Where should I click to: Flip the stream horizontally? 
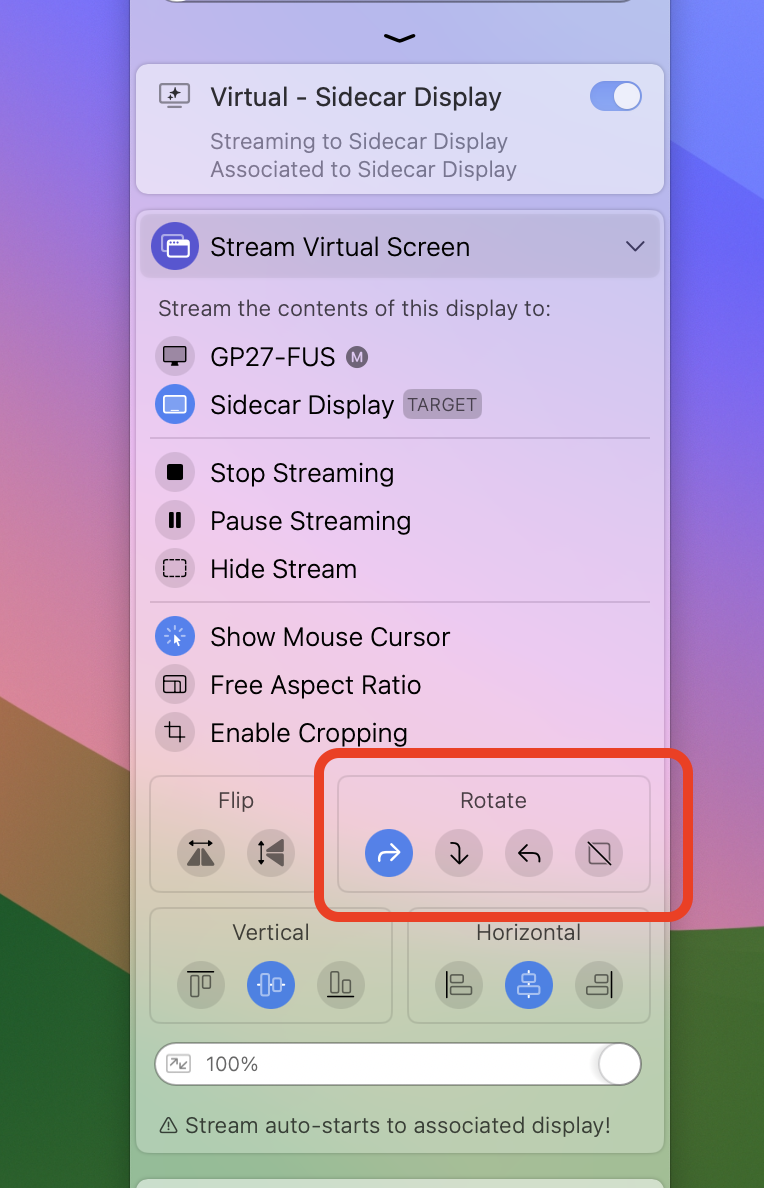point(201,853)
